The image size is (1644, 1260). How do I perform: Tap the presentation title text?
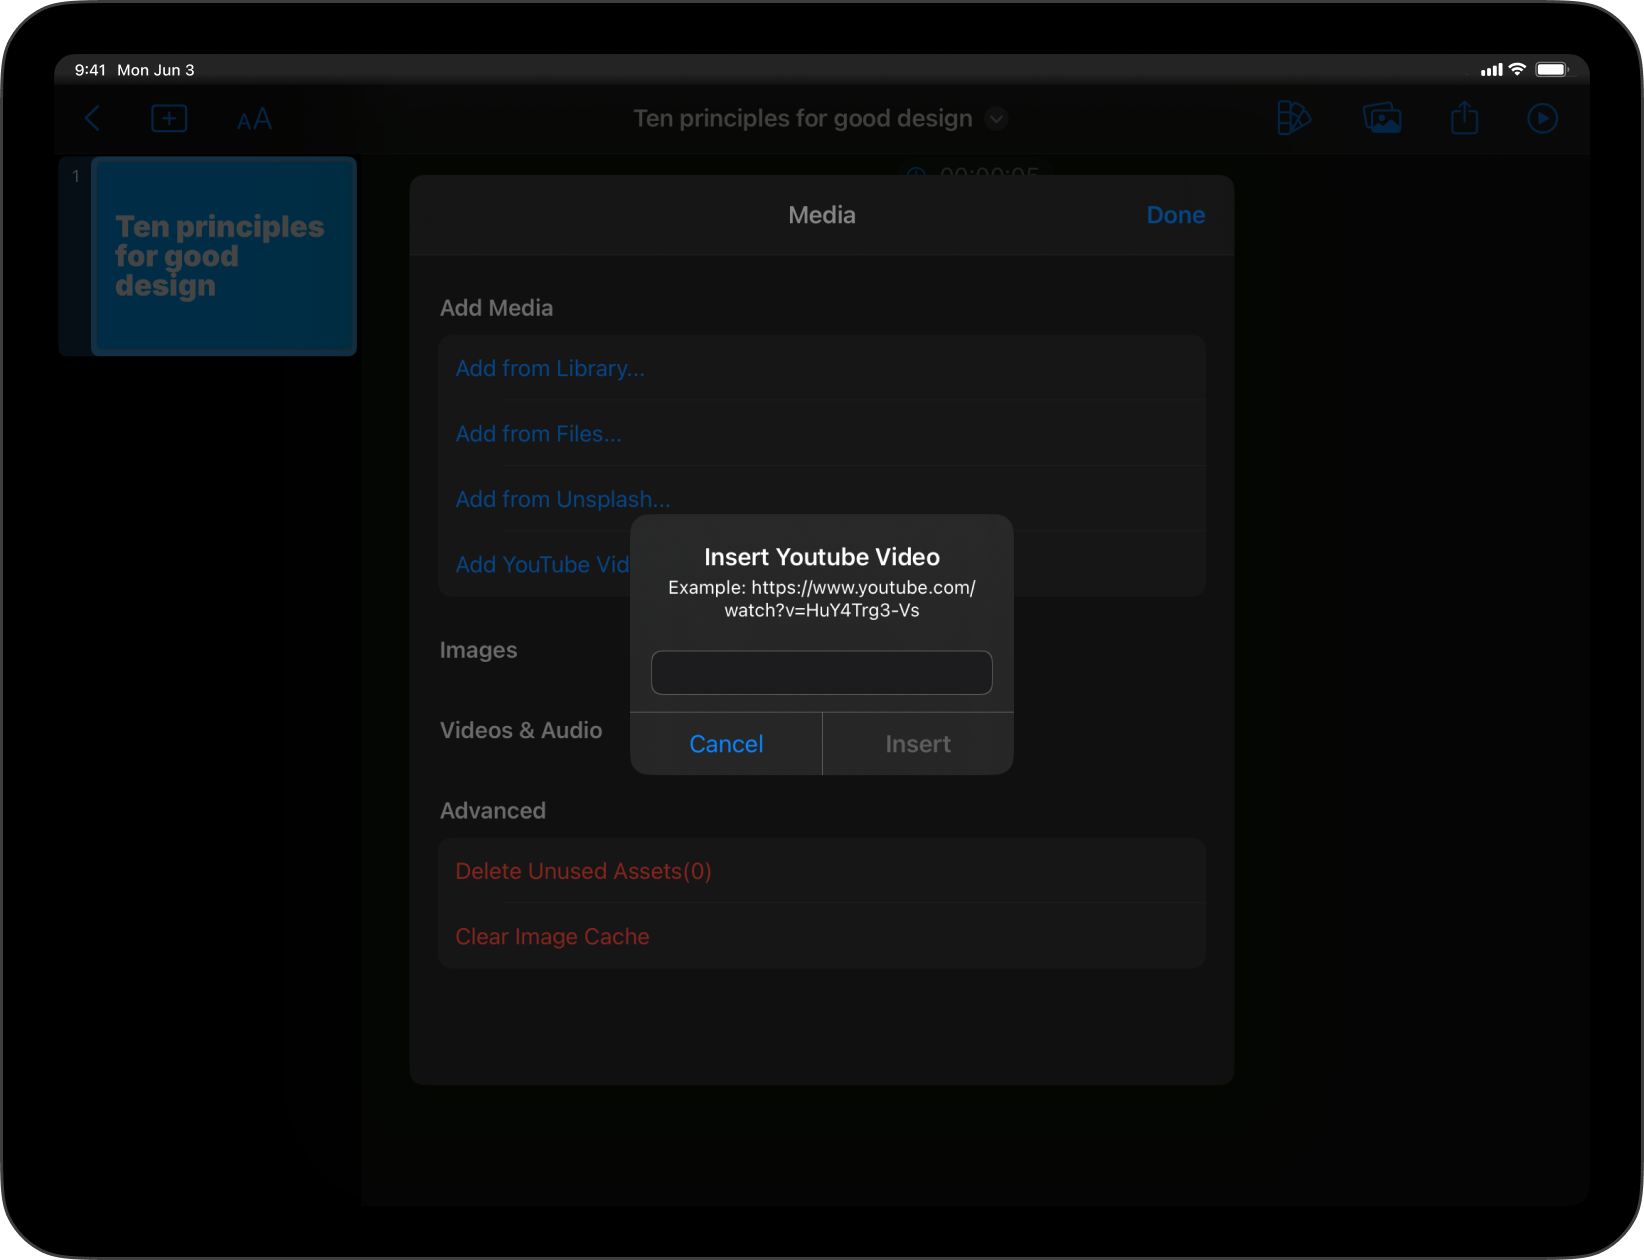(803, 119)
